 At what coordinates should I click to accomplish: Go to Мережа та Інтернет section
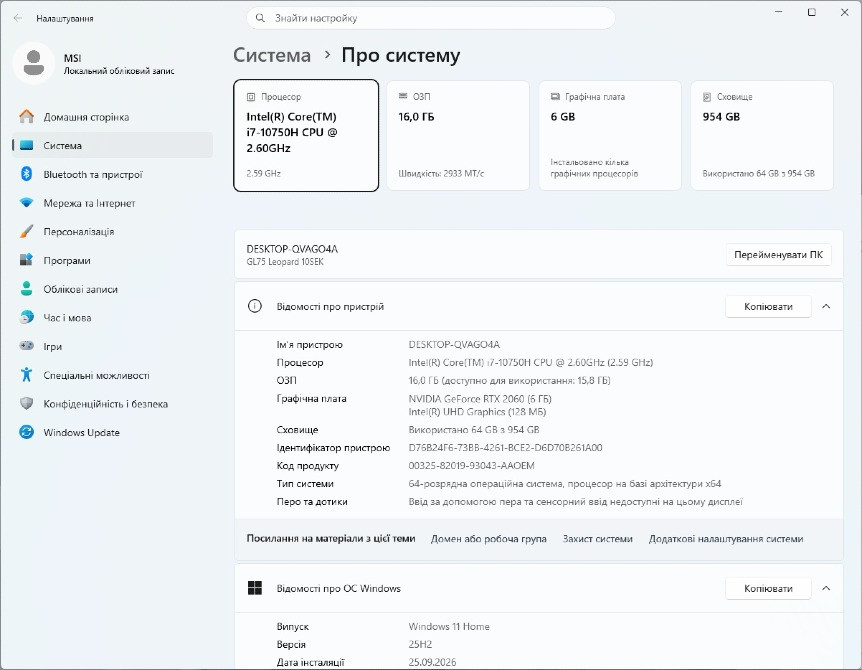[x=112, y=203]
